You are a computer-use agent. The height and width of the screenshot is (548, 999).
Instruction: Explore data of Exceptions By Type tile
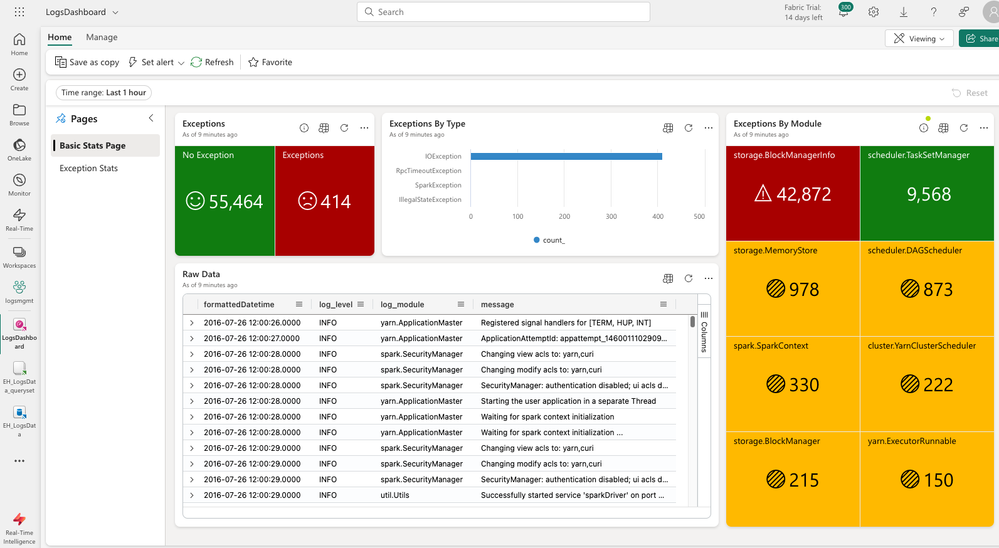pos(668,128)
